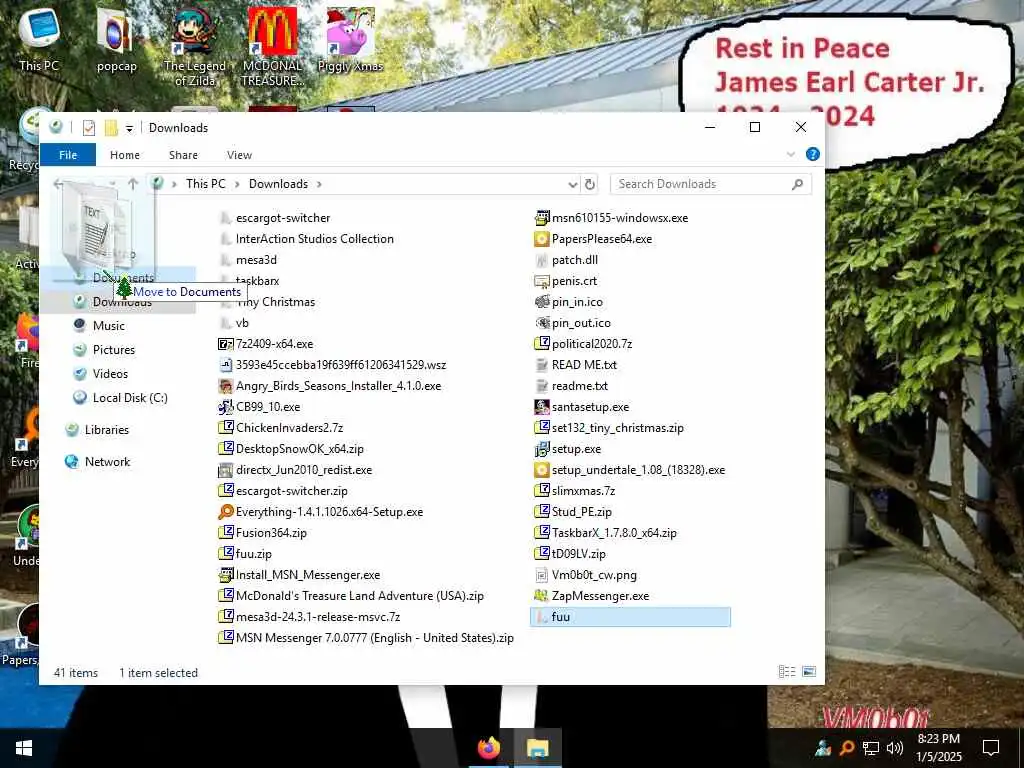This screenshot has width=1024, height=768.
Task: Select ZapMessenger.exe icon
Action: point(541,596)
